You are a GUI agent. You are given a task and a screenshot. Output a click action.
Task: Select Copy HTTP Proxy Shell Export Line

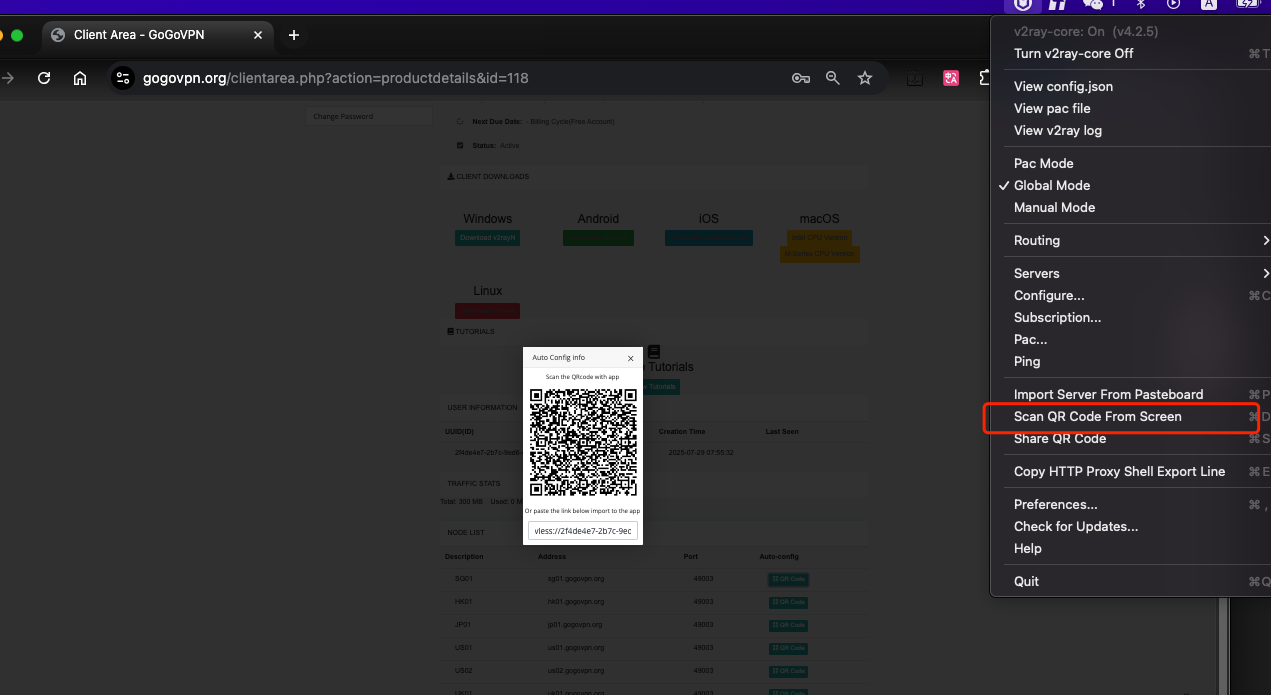(1120, 472)
